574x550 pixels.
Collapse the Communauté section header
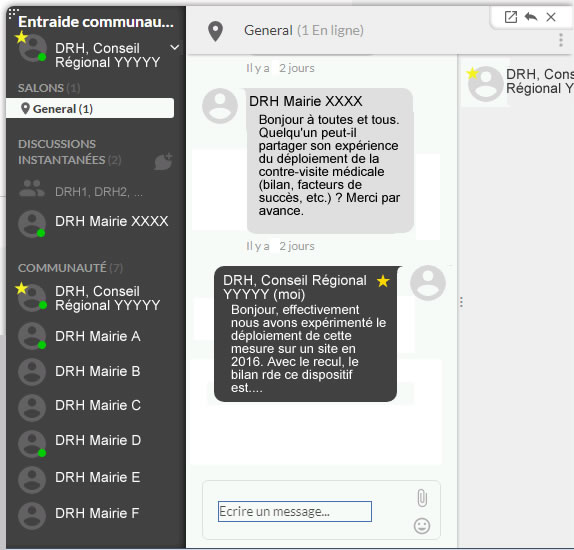[x=70, y=268]
